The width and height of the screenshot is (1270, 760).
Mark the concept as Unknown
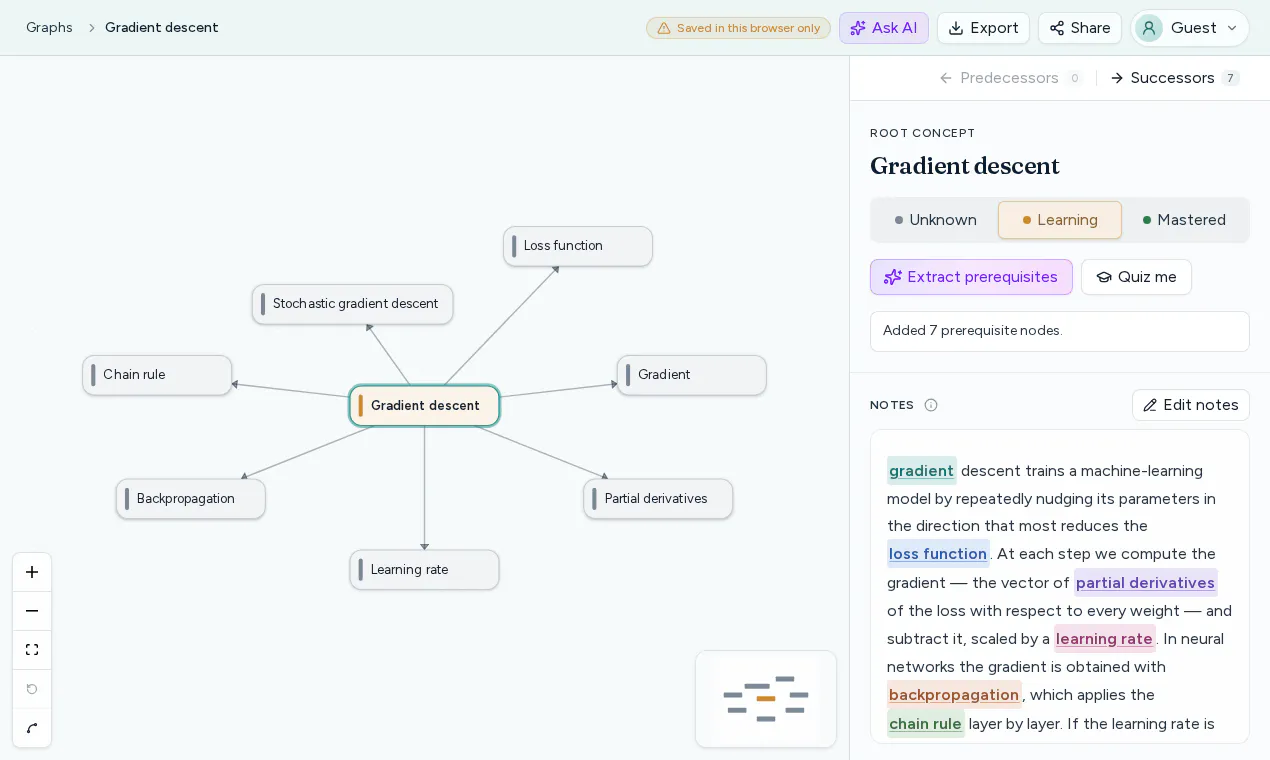(935, 220)
